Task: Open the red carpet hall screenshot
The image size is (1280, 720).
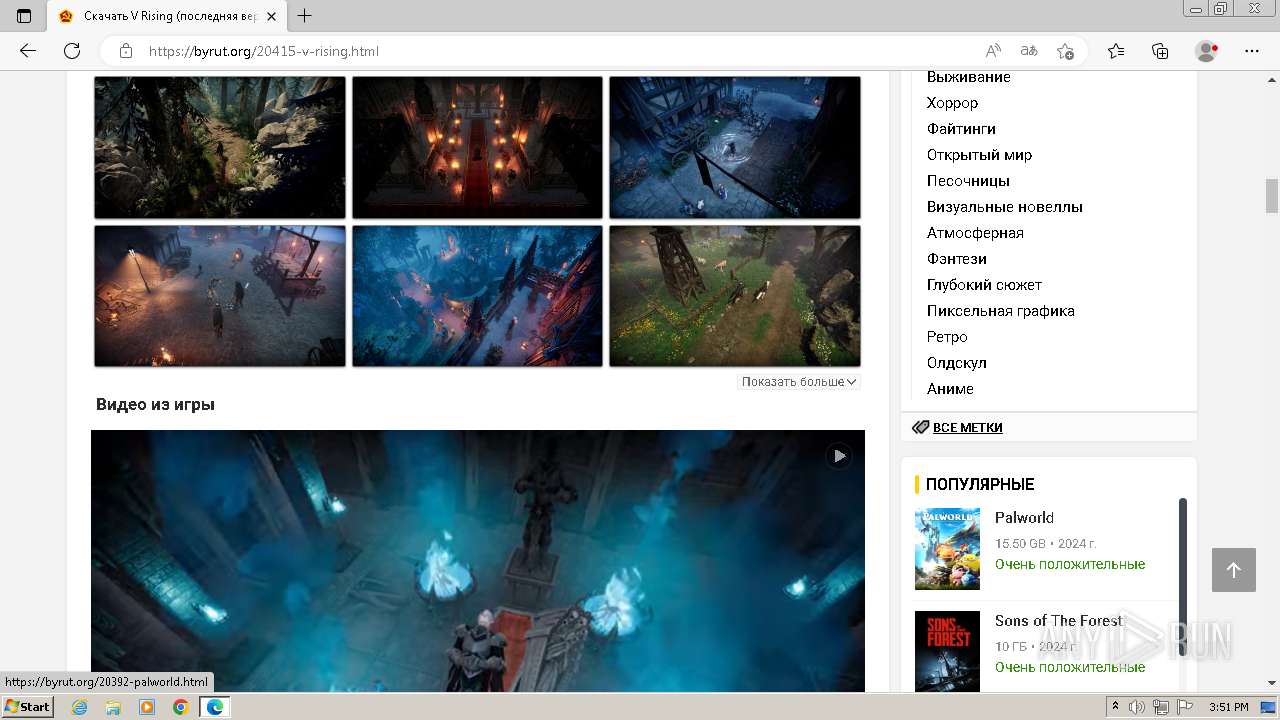Action: point(477,147)
